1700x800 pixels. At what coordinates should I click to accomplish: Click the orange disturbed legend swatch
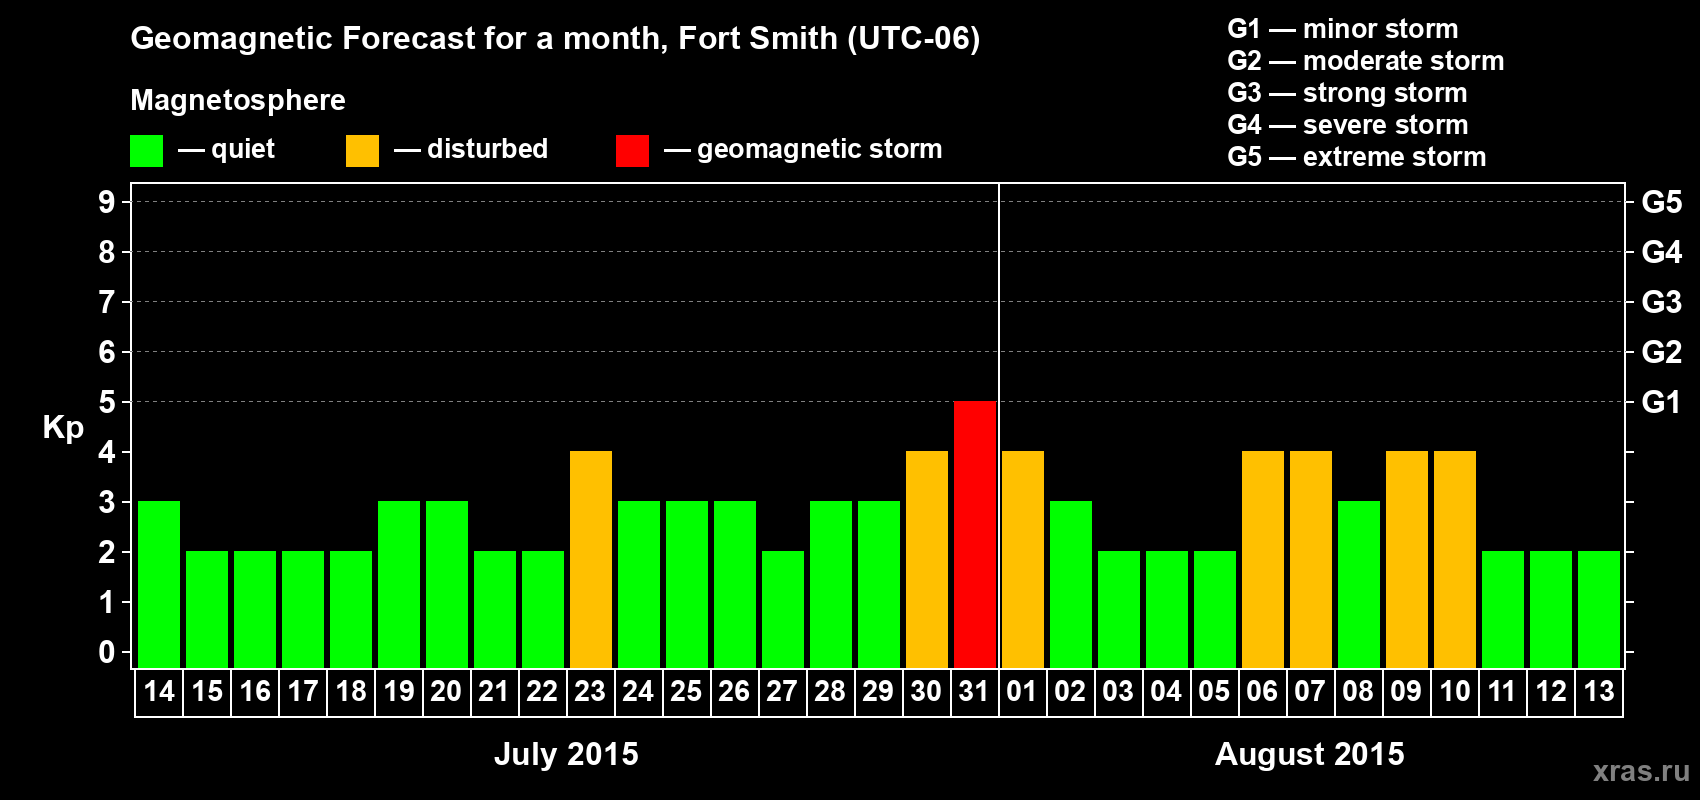click(362, 151)
